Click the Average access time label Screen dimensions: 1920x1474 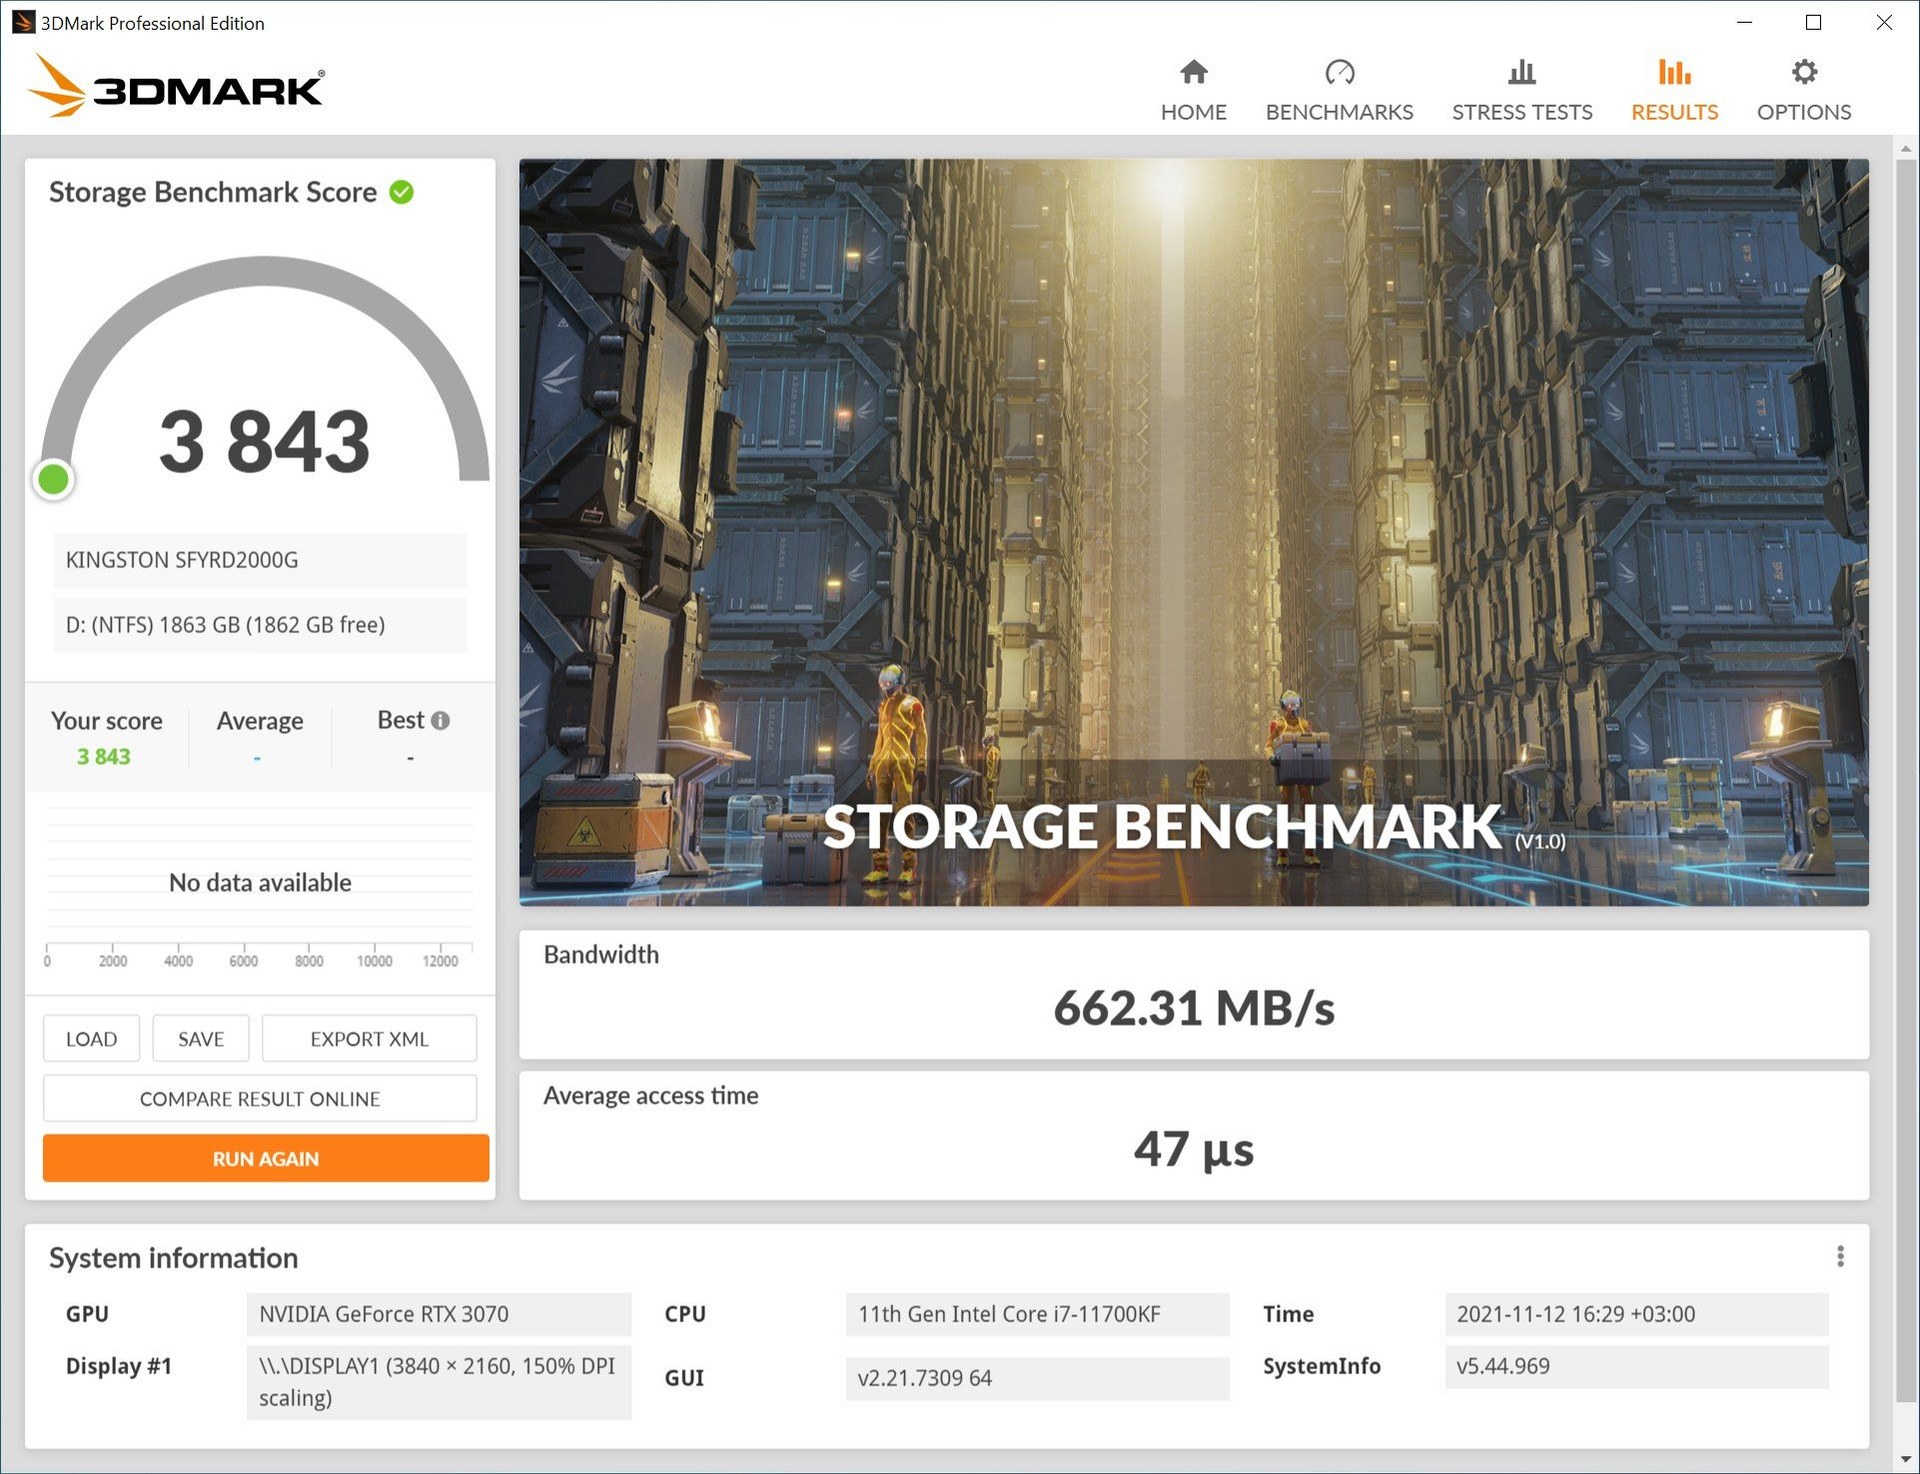click(651, 1096)
